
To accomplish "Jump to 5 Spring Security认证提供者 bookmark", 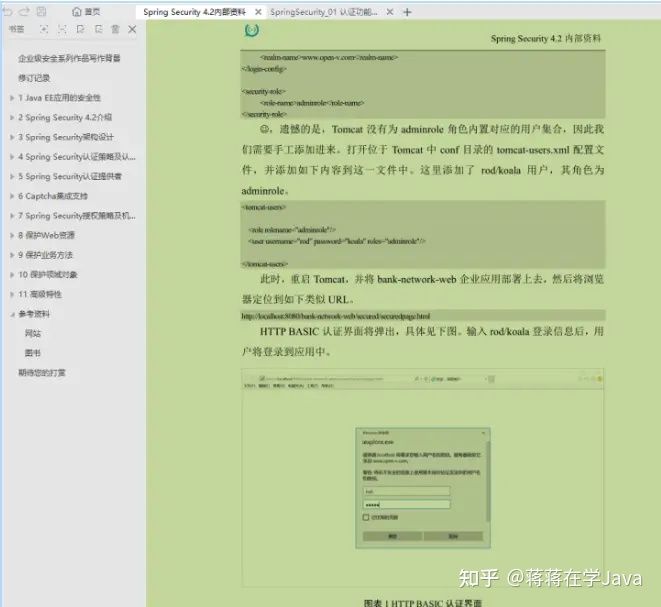I will click(x=70, y=176).
